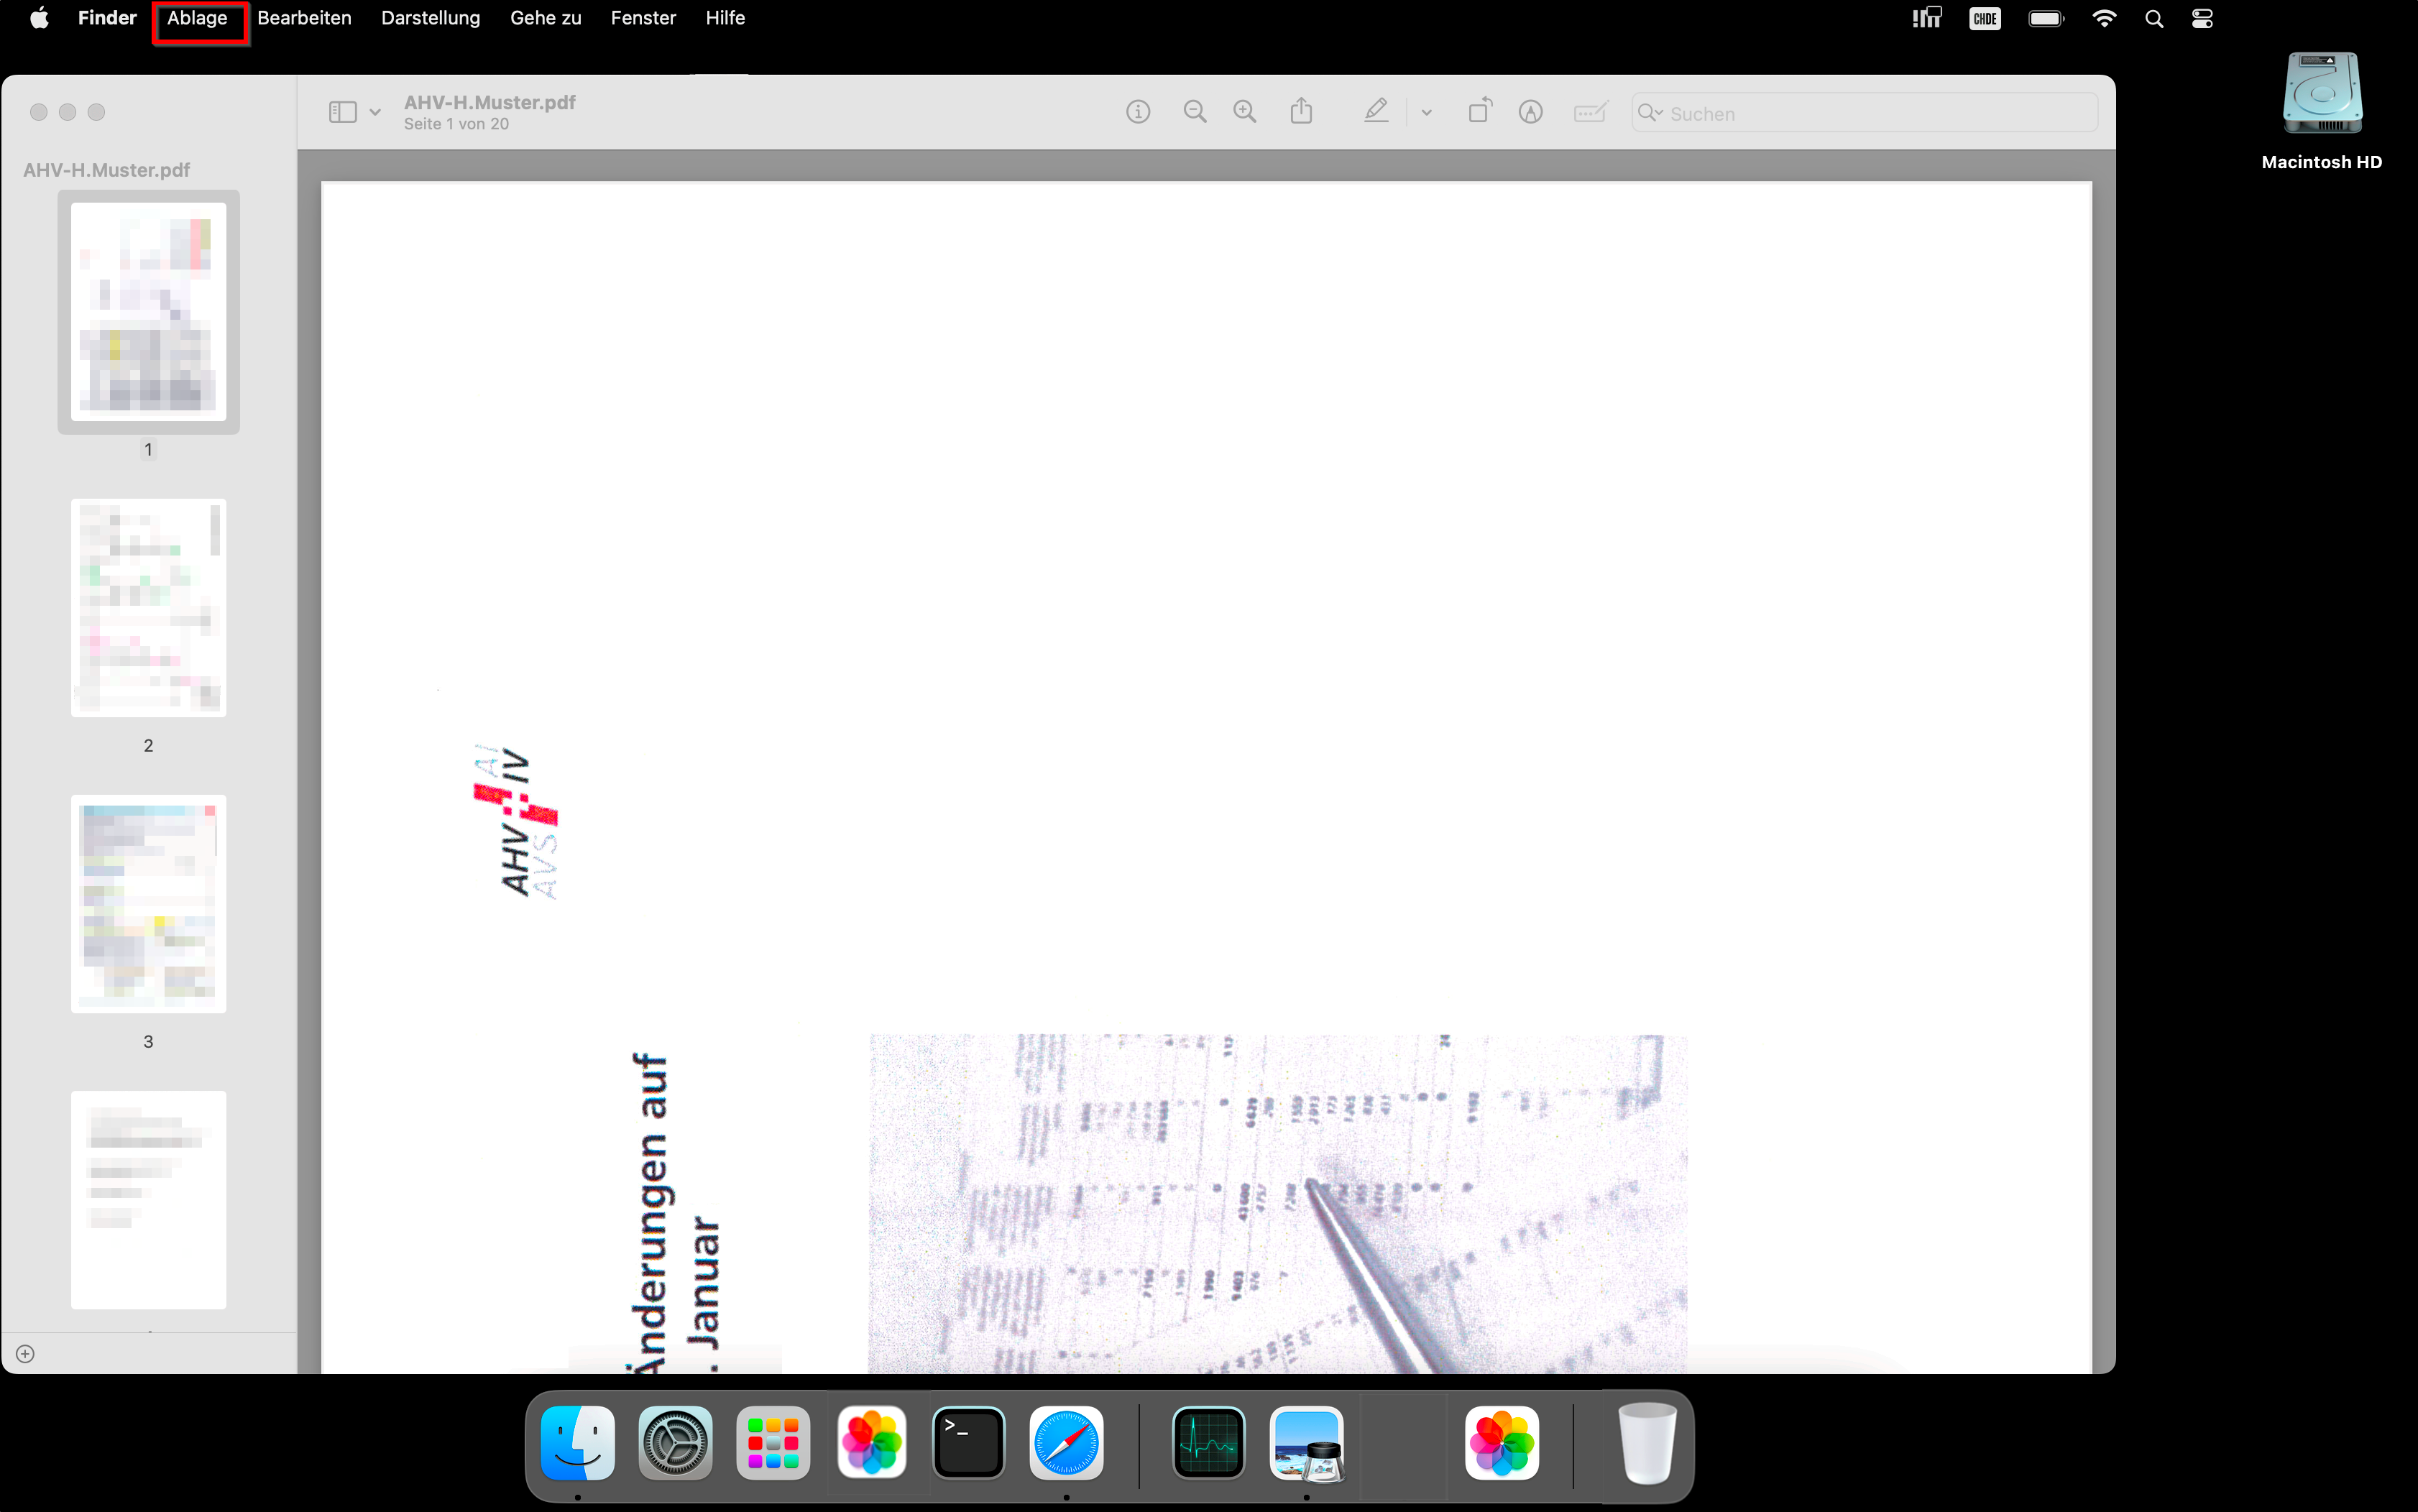The image size is (2418, 1512).
Task: Select the highlight pen tool
Action: coord(1376,111)
